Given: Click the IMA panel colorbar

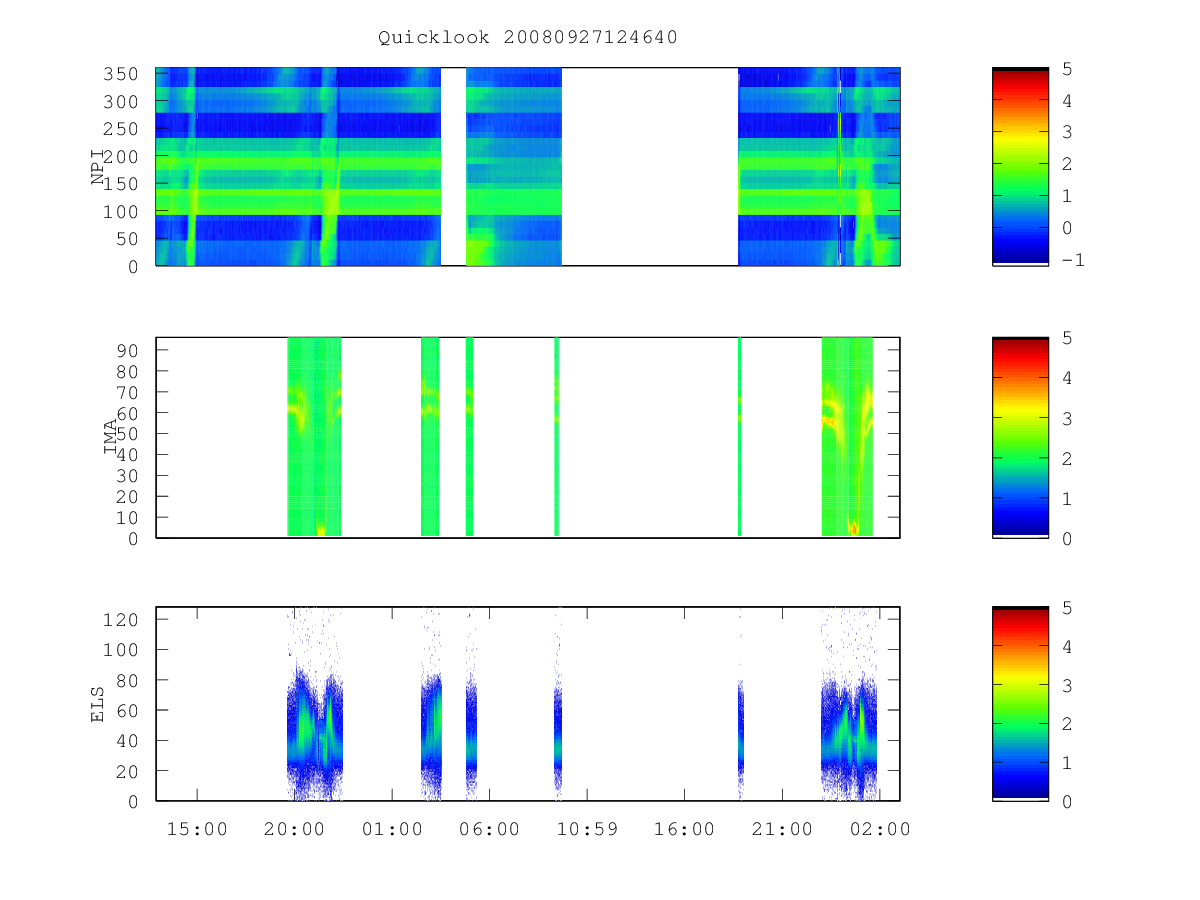Looking at the screenshot, I should [x=1020, y=437].
